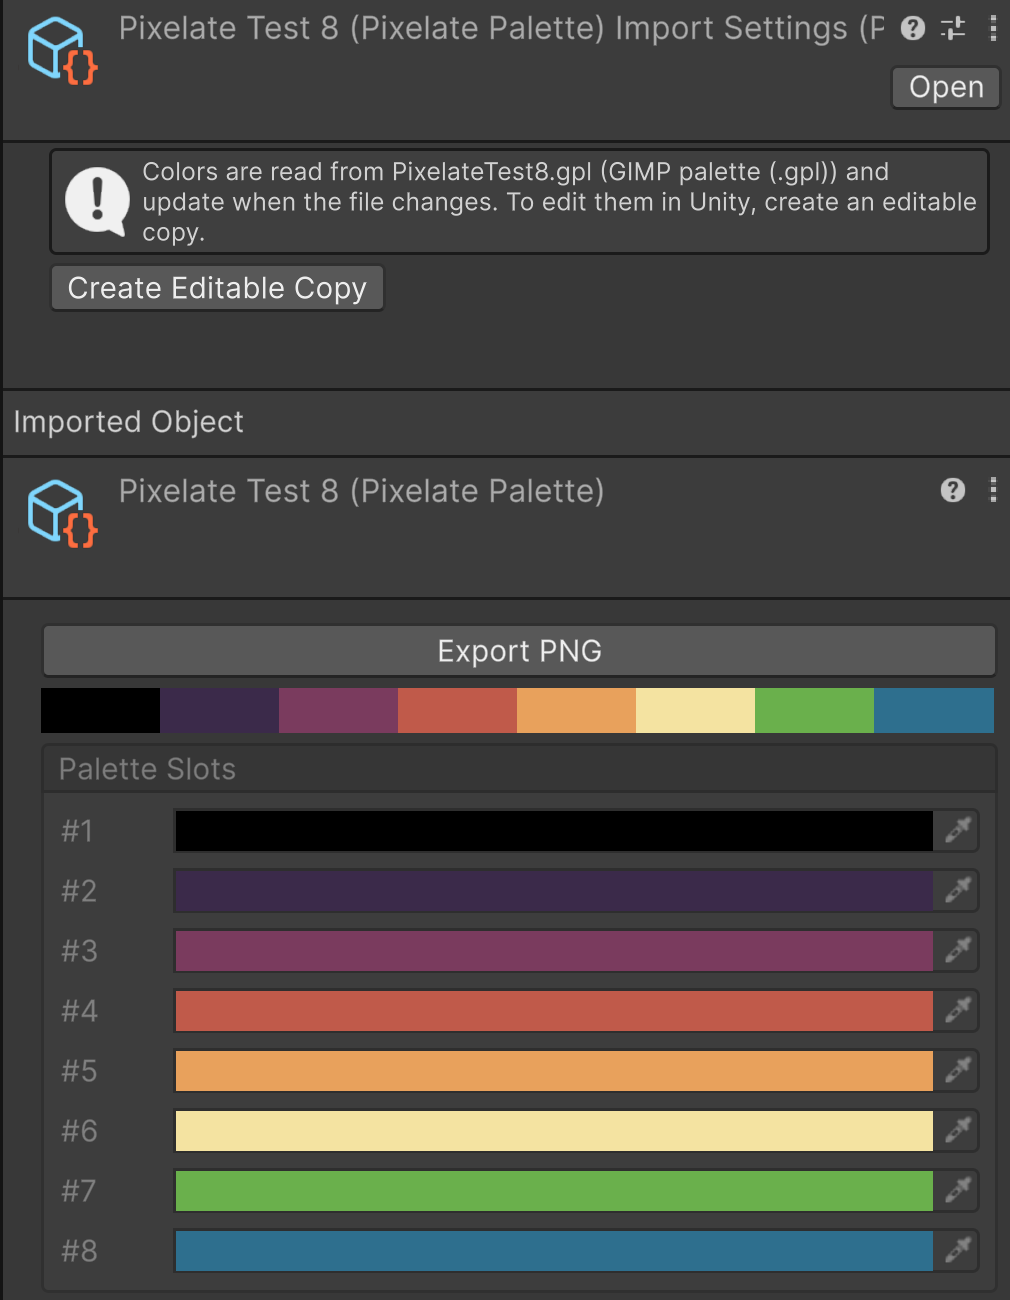This screenshot has width=1010, height=1300.
Task: Open help for Import Settings header
Action: (912, 28)
